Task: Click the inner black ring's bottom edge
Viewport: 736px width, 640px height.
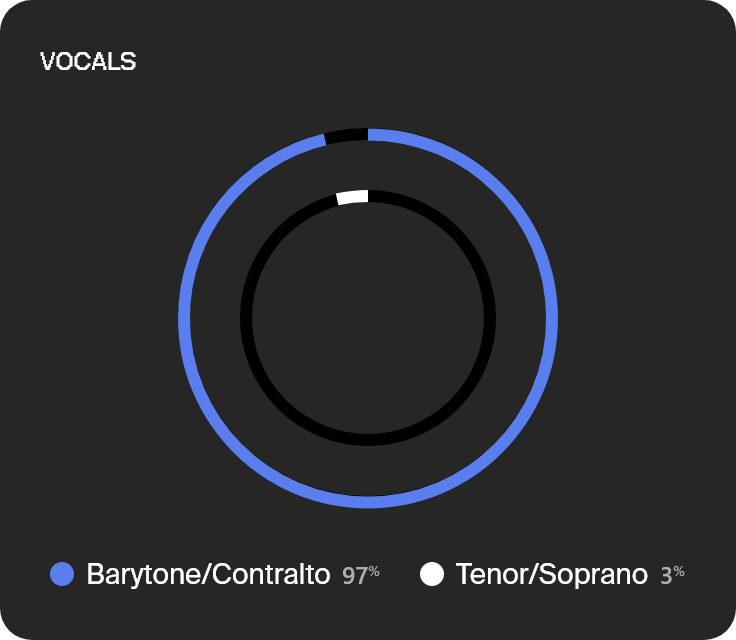Action: tap(368, 440)
